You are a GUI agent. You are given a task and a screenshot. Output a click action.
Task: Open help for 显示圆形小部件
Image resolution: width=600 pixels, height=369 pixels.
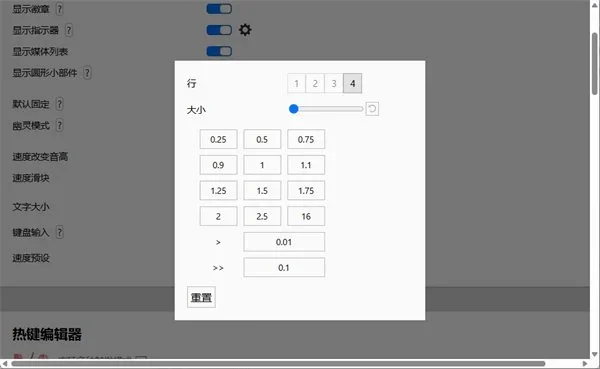pos(87,73)
